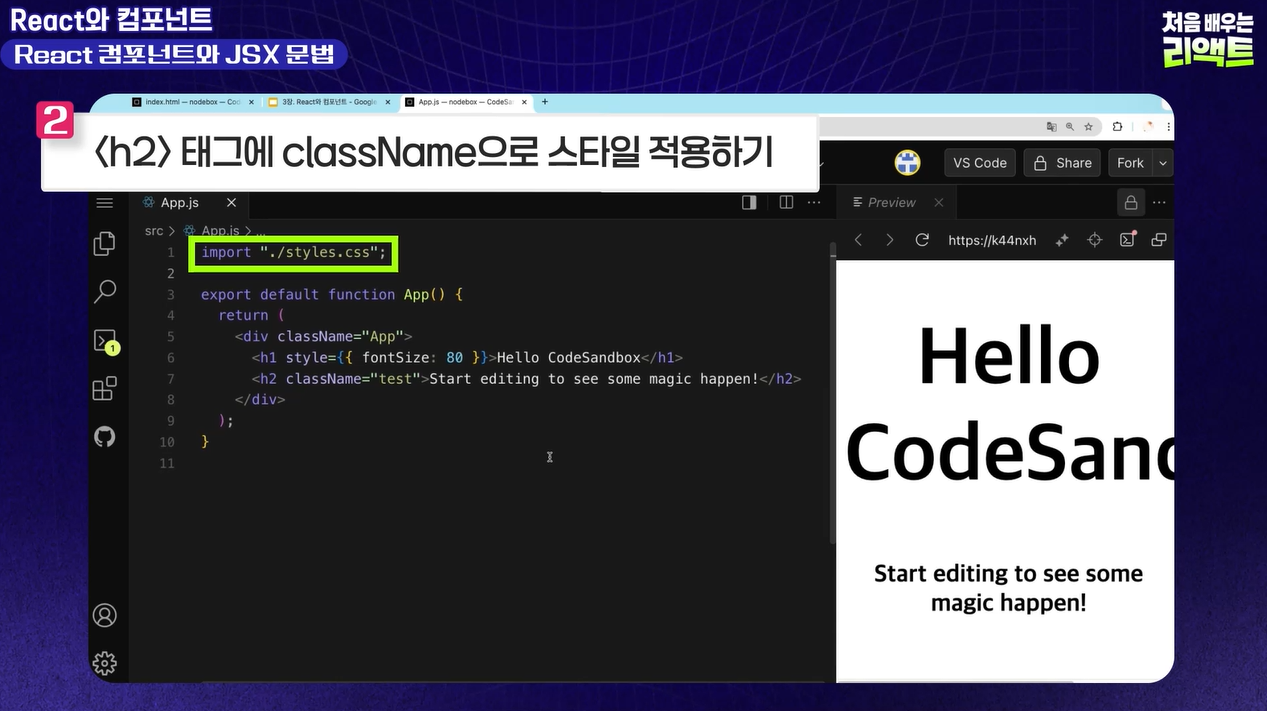The image size is (1267, 711).
Task: Click the Hello CodeSandbox heading in preview
Action: (1010, 404)
